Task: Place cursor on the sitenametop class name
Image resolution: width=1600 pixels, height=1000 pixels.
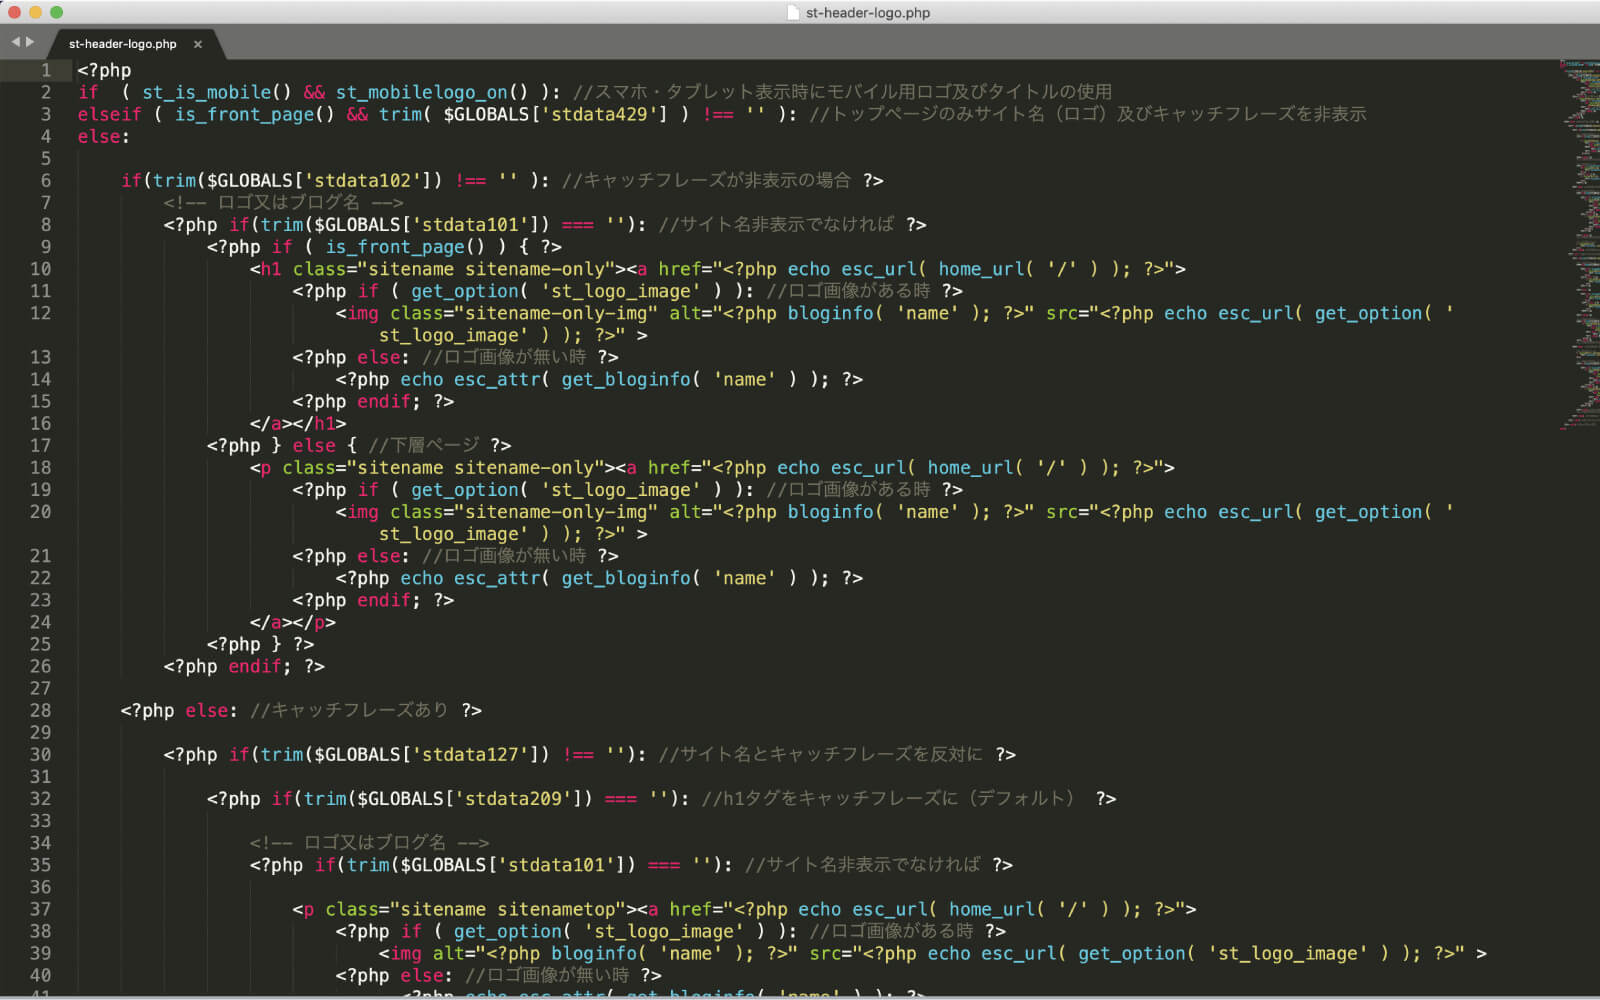Action: pyautogui.click(x=556, y=909)
